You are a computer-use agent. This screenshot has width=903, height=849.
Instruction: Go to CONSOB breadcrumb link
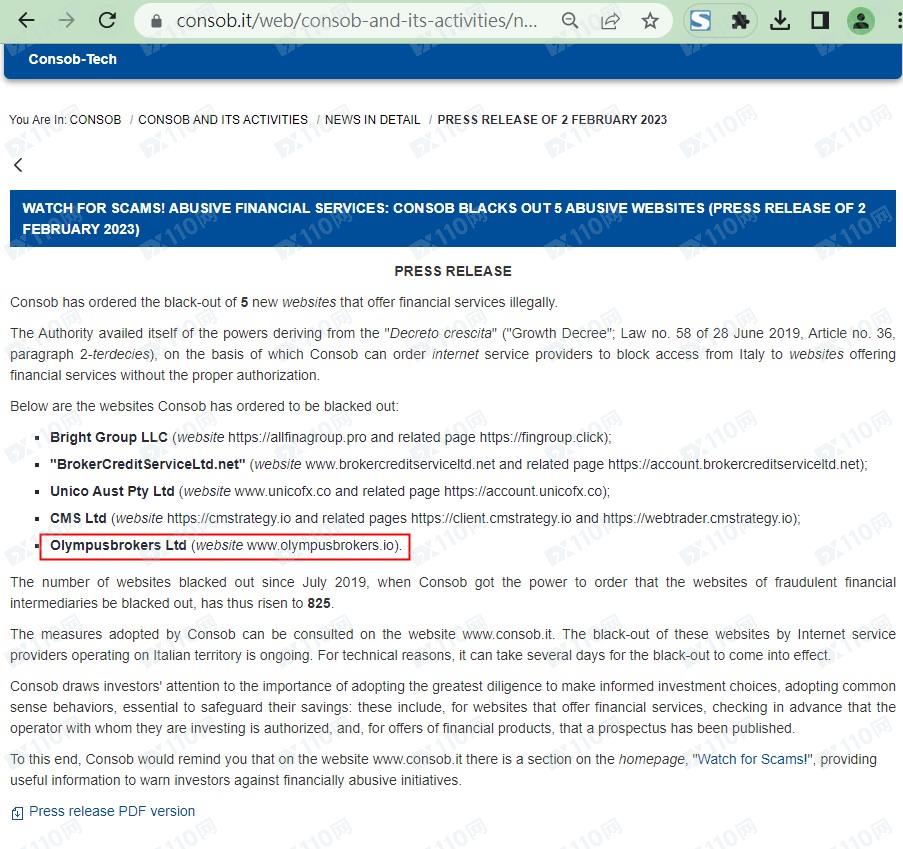[95, 120]
